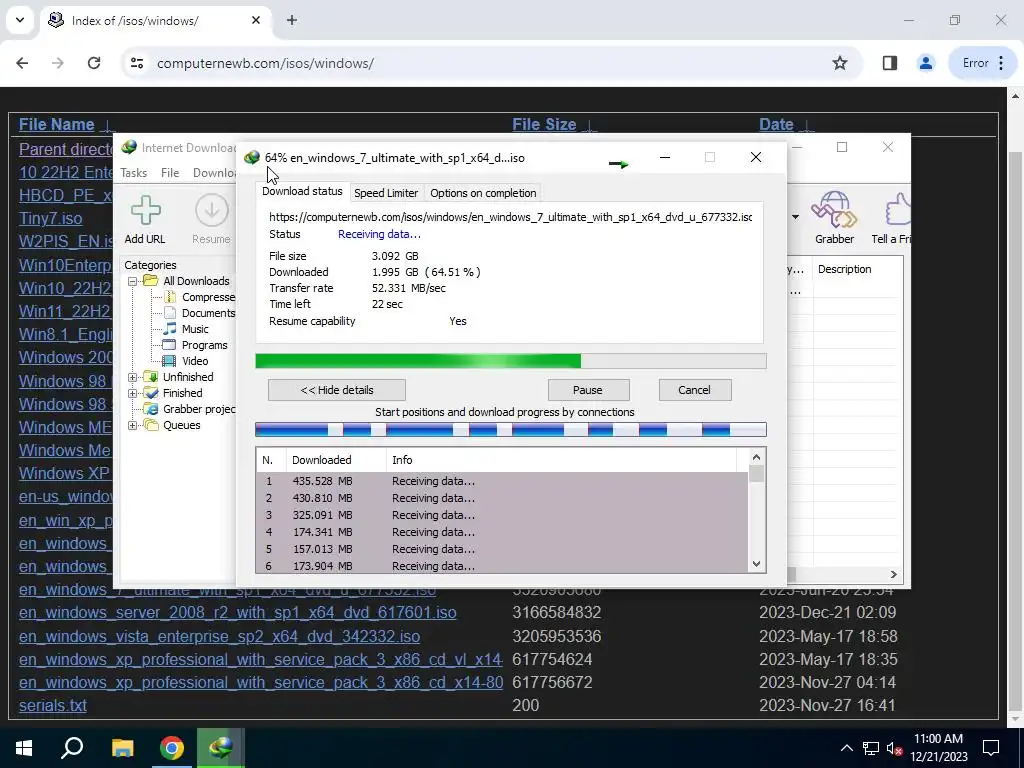Image resolution: width=1024 pixels, height=768 pixels.
Task: Click the Grabber projects icon in tree
Action: click(x=151, y=409)
